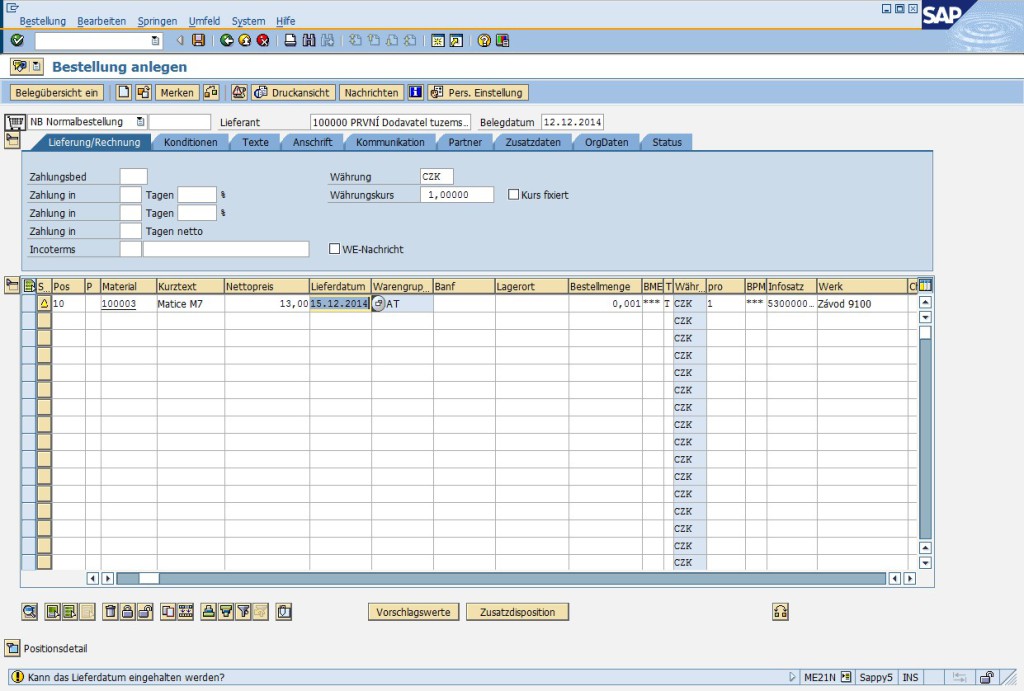Viewport: 1024px width, 691px height.
Task: Open the NB Normalbestellung order type dropdown
Action: pyautogui.click(x=140, y=122)
